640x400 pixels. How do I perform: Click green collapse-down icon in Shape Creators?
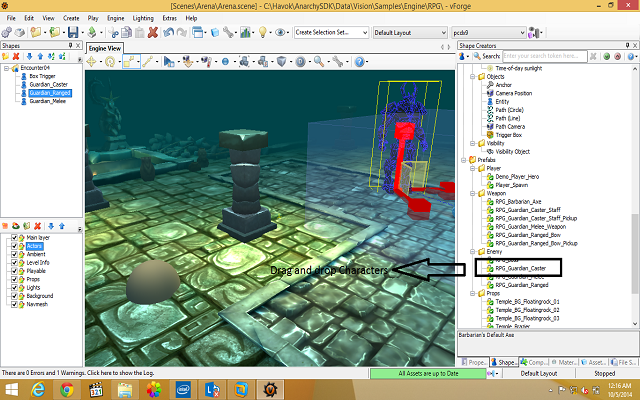(607, 56)
